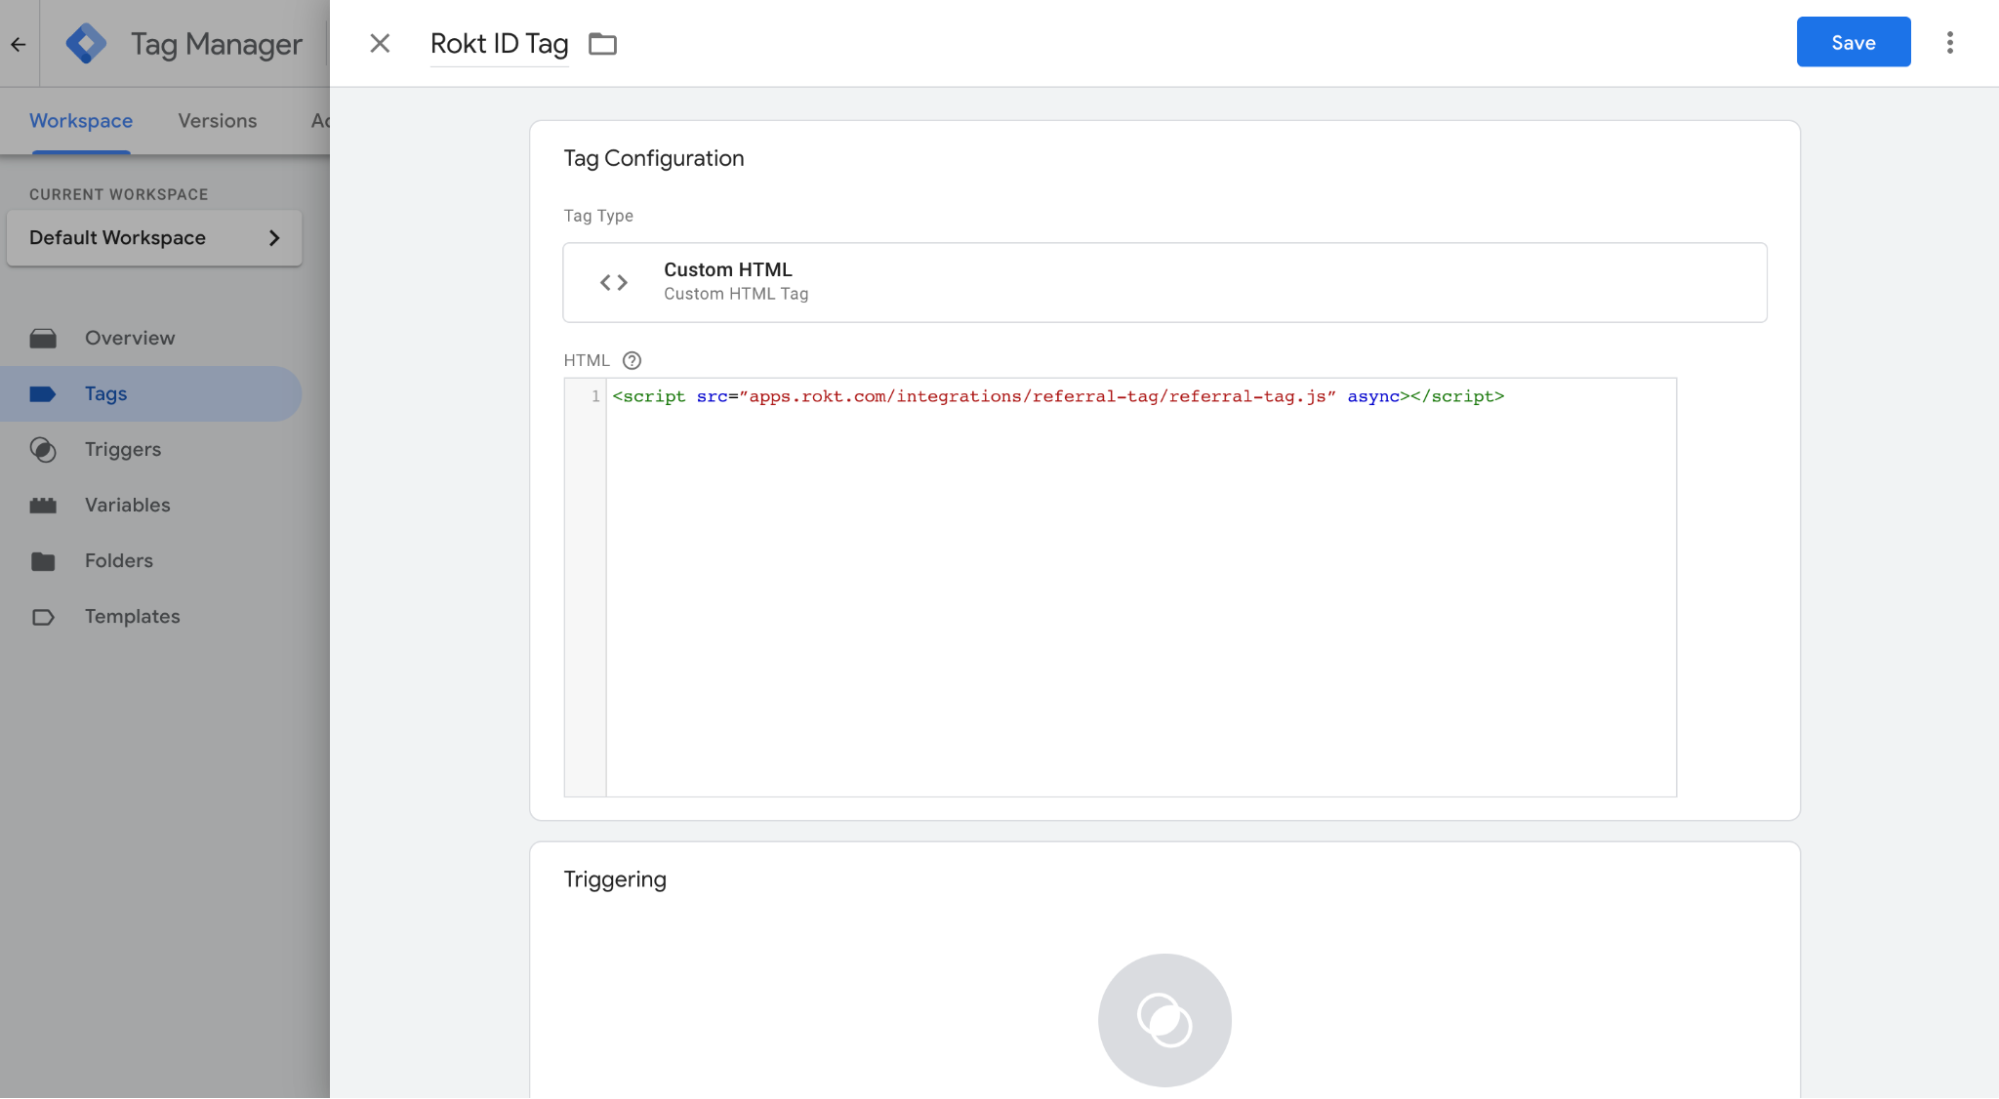1999x1099 pixels.
Task: Click the Templates outline label icon
Action: (x=43, y=617)
